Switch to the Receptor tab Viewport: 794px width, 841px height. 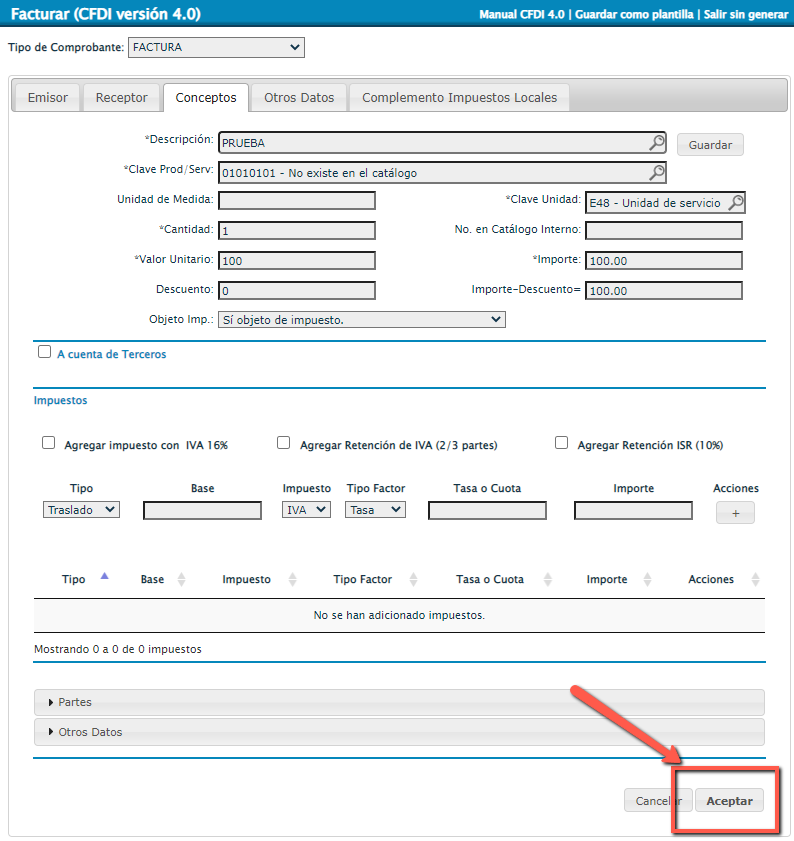click(x=121, y=98)
